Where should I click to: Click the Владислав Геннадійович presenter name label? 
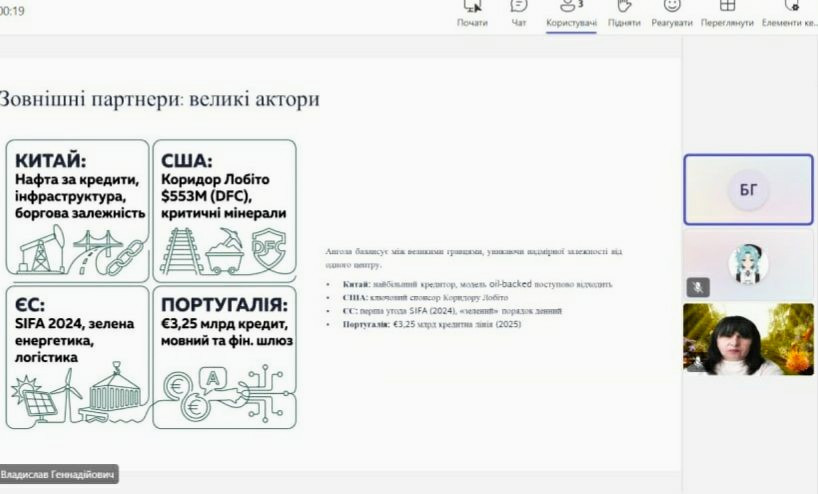click(x=58, y=474)
